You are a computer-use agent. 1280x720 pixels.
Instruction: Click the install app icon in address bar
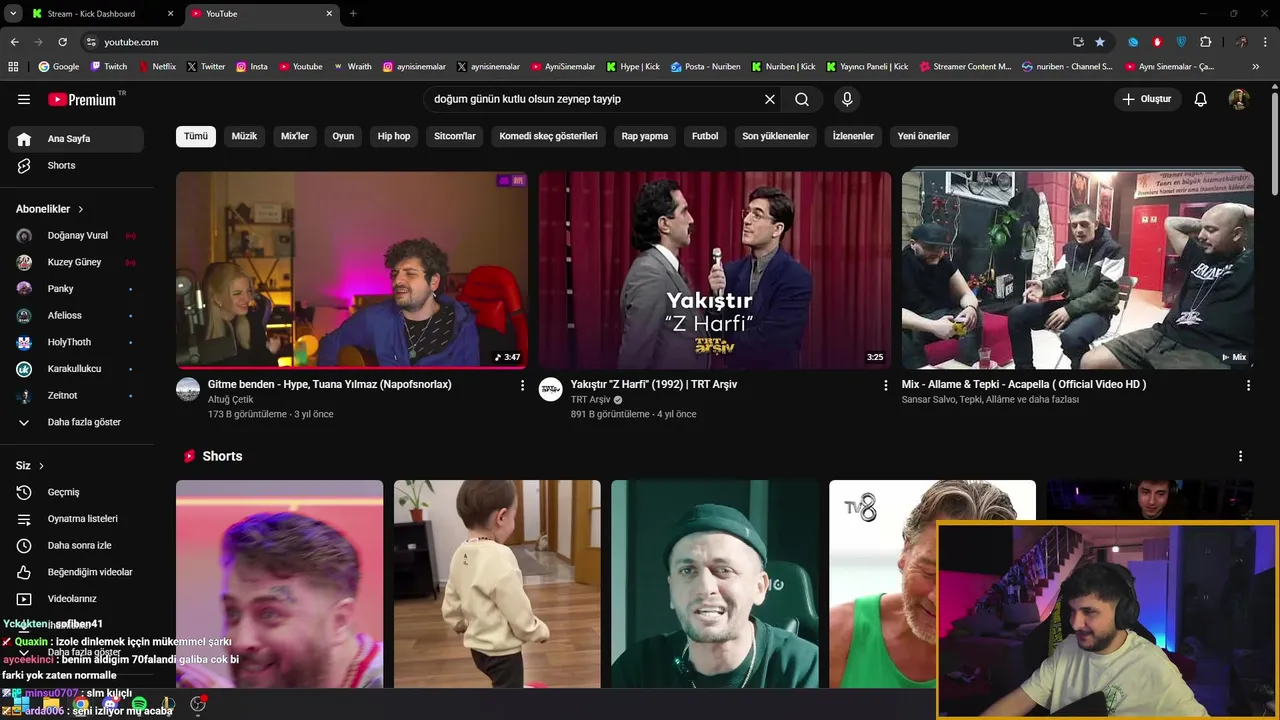(x=1078, y=42)
